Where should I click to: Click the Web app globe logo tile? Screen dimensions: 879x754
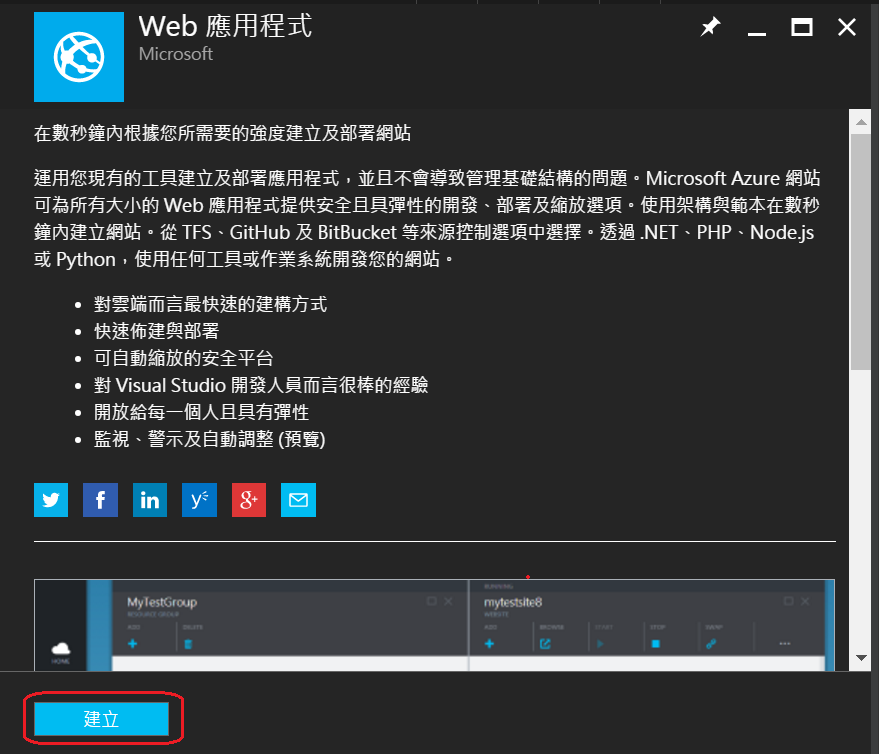(x=79, y=57)
